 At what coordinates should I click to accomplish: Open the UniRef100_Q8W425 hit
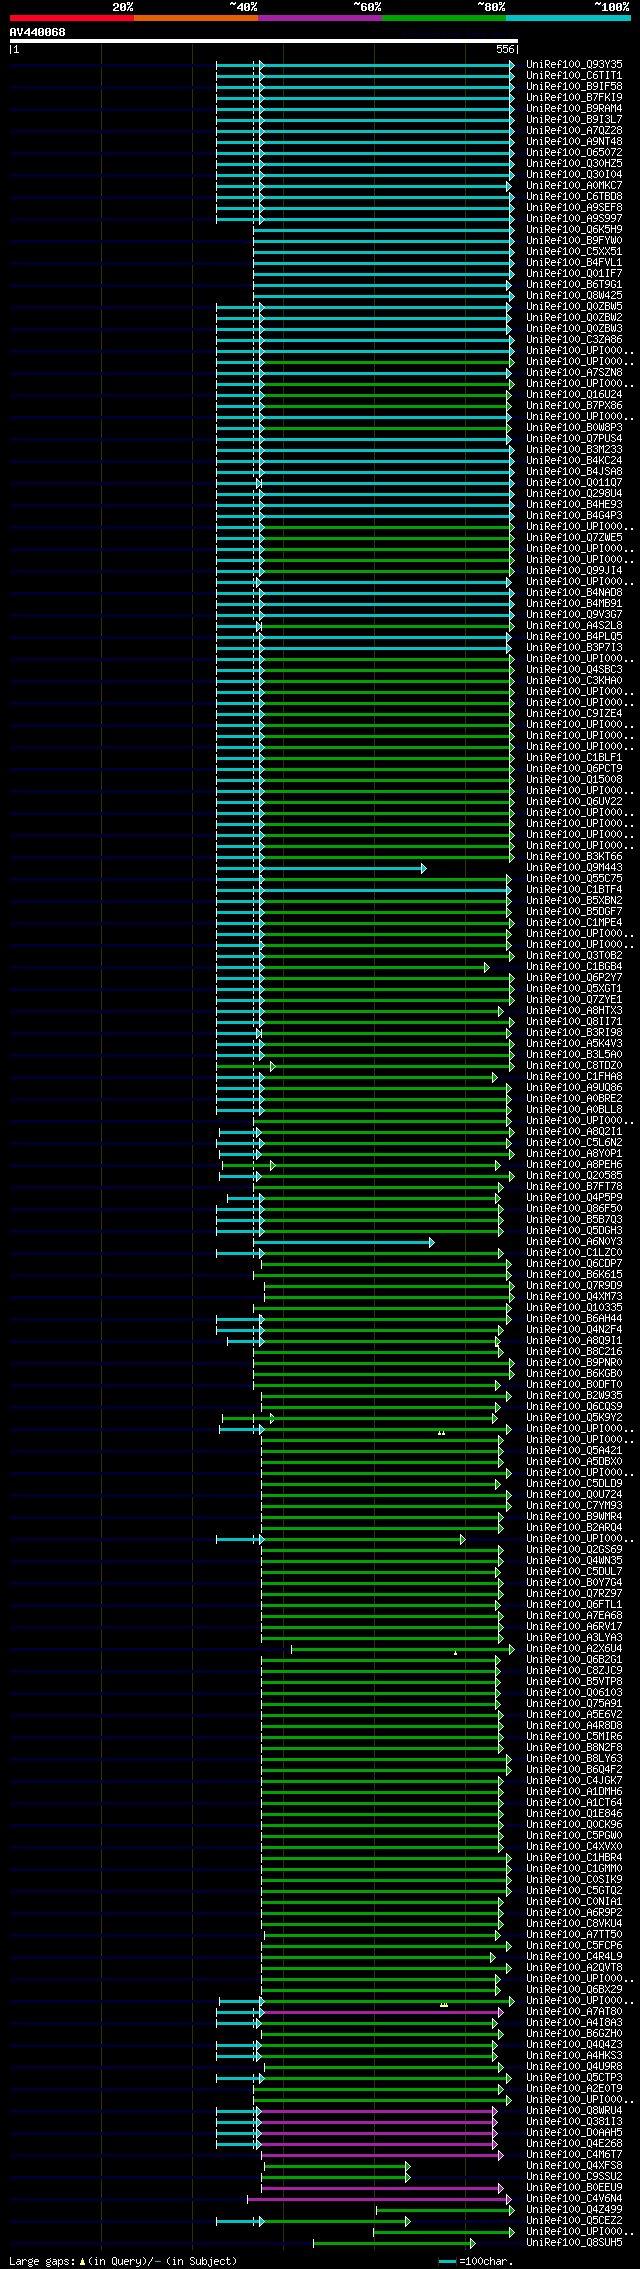pyautogui.click(x=574, y=295)
